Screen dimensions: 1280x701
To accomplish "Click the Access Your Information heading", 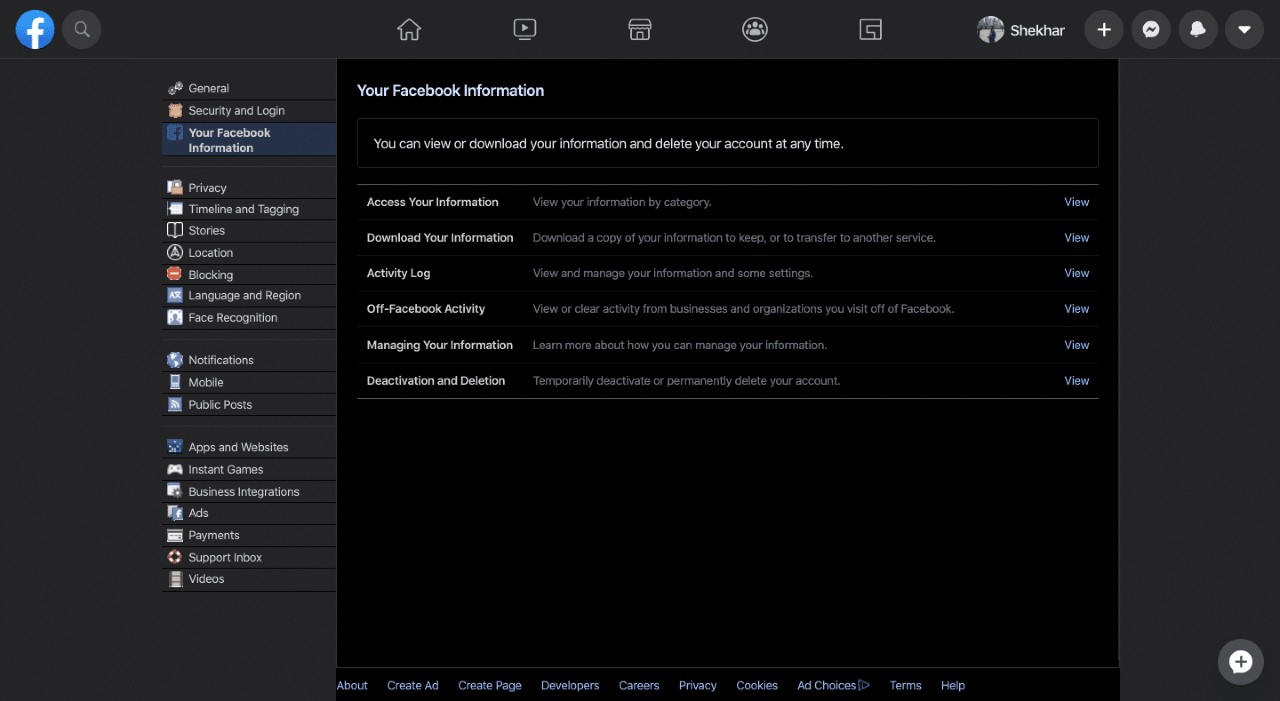I will (432, 202).
